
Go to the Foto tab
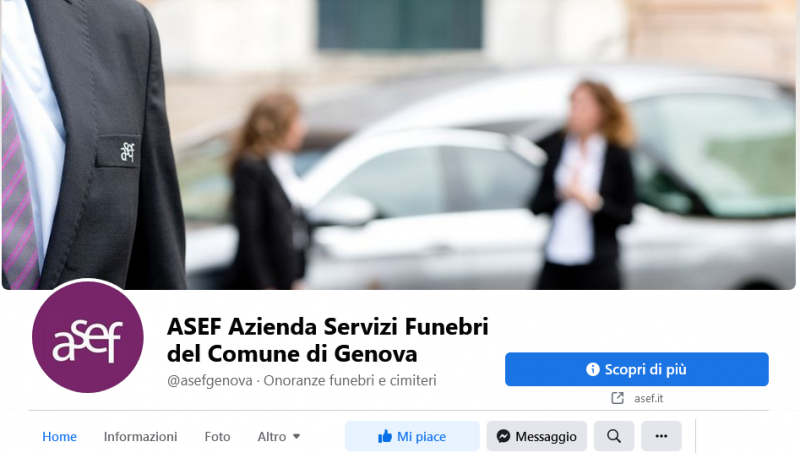pos(217,437)
